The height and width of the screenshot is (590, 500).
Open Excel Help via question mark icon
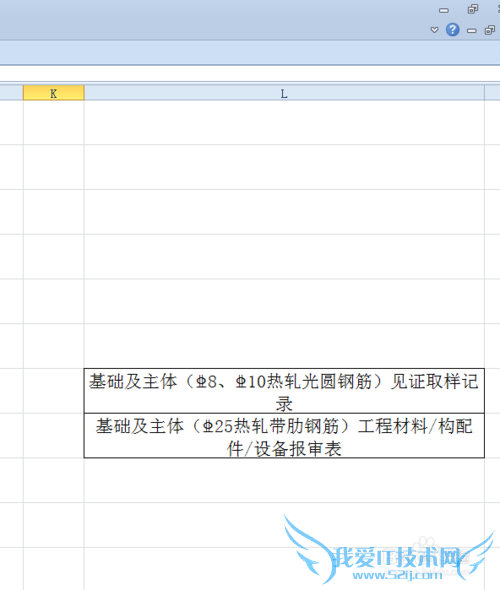pos(452,30)
